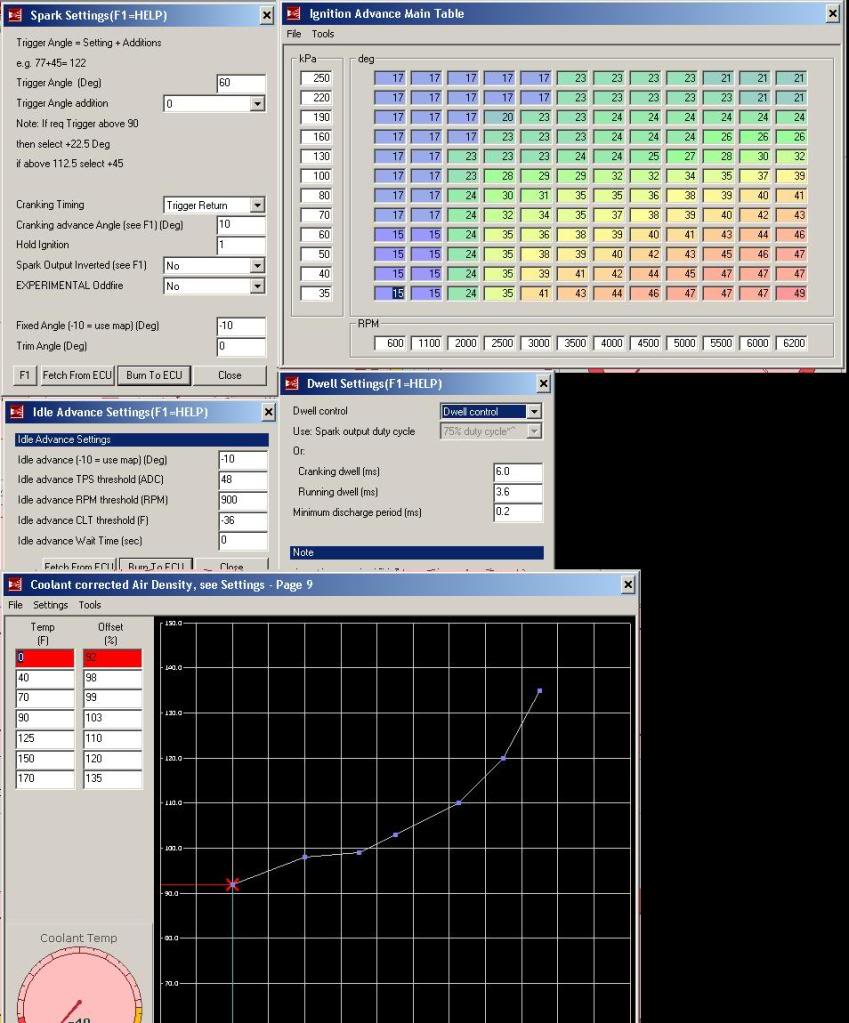849x1023 pixels.
Task: Close the Dwell Settings dialog
Action: (x=543, y=384)
